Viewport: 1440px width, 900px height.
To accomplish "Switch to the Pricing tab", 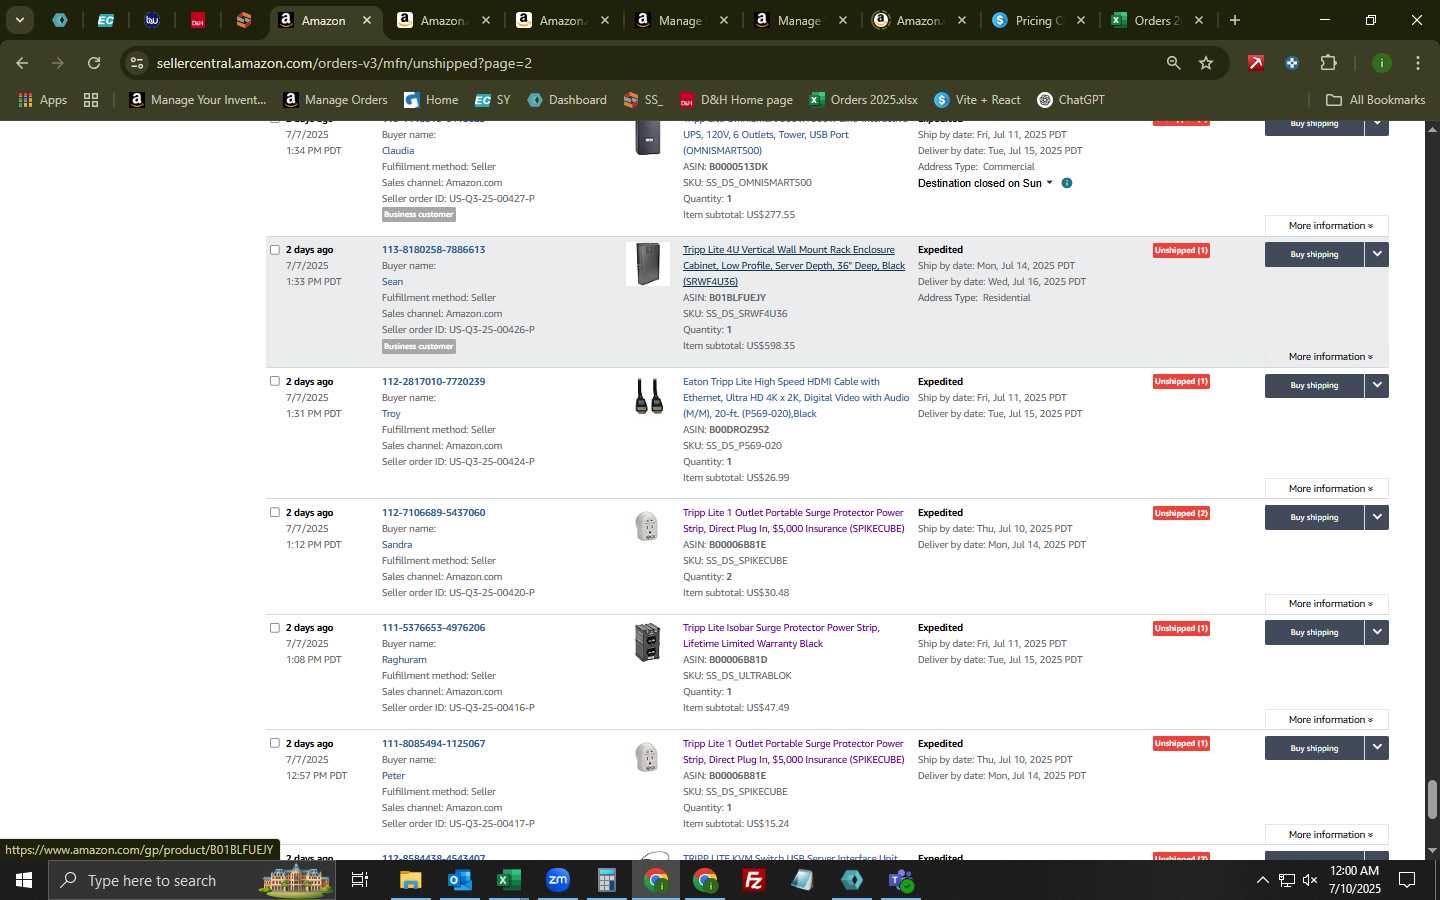I will [x=1038, y=20].
